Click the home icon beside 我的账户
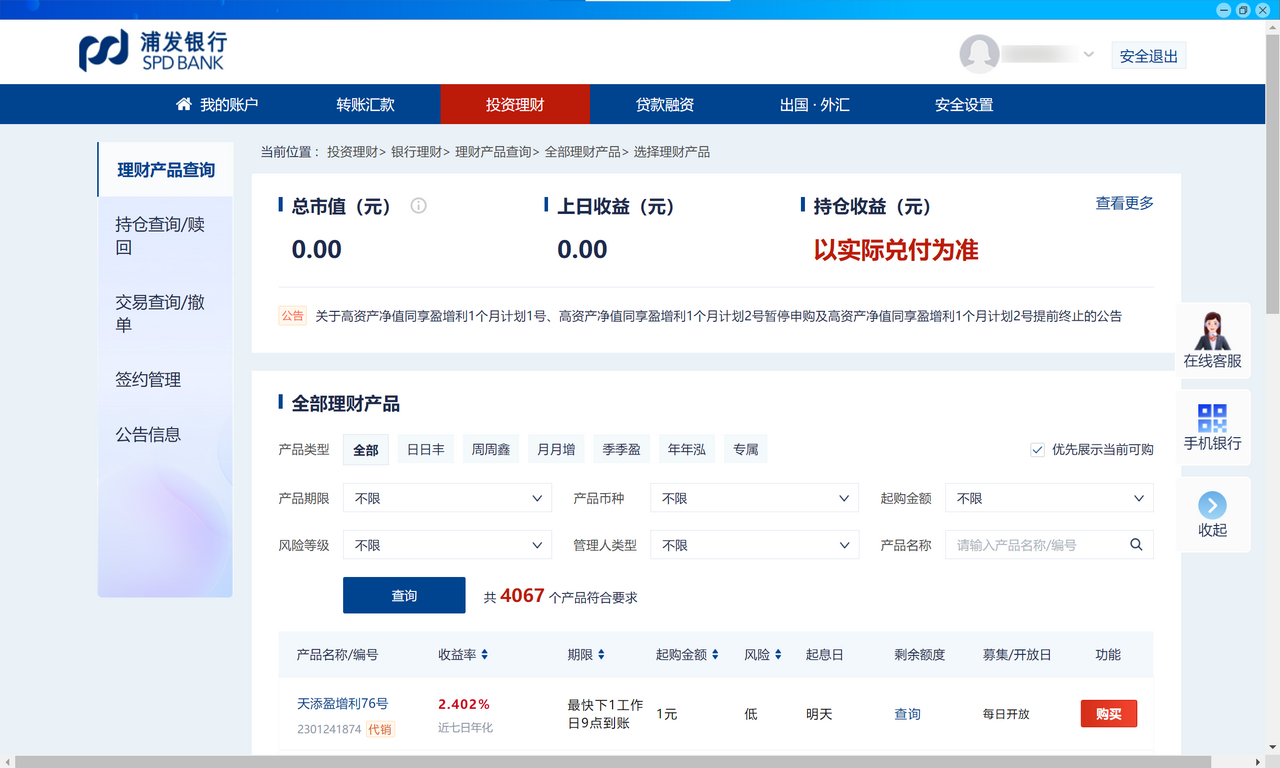1280x768 pixels. pyautogui.click(x=183, y=104)
